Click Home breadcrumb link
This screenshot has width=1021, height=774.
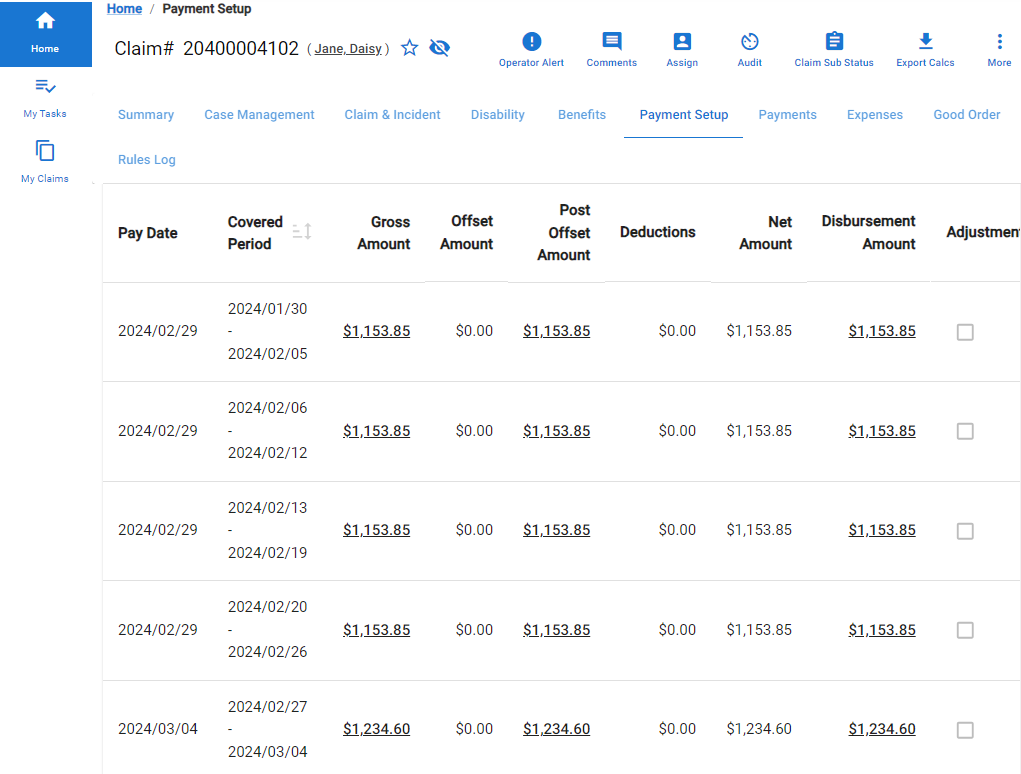click(124, 9)
